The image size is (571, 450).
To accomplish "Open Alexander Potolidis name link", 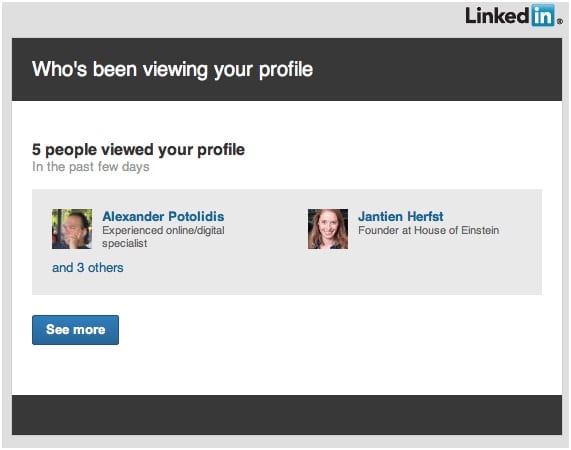I will [x=163, y=216].
